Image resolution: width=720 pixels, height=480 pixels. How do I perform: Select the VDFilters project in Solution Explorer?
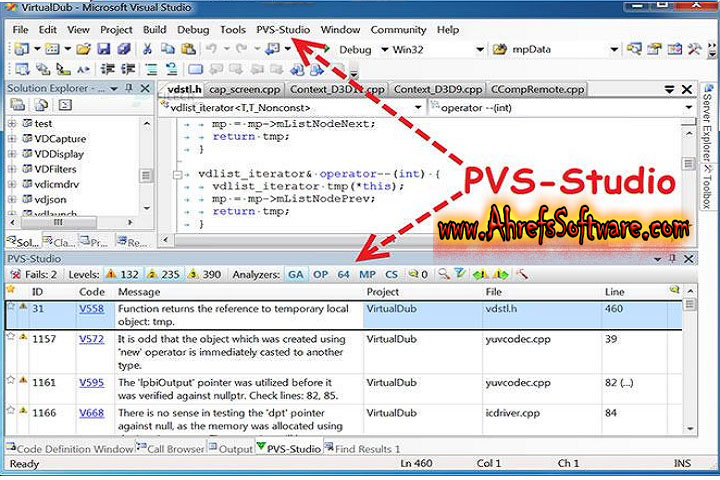[x=59, y=169]
